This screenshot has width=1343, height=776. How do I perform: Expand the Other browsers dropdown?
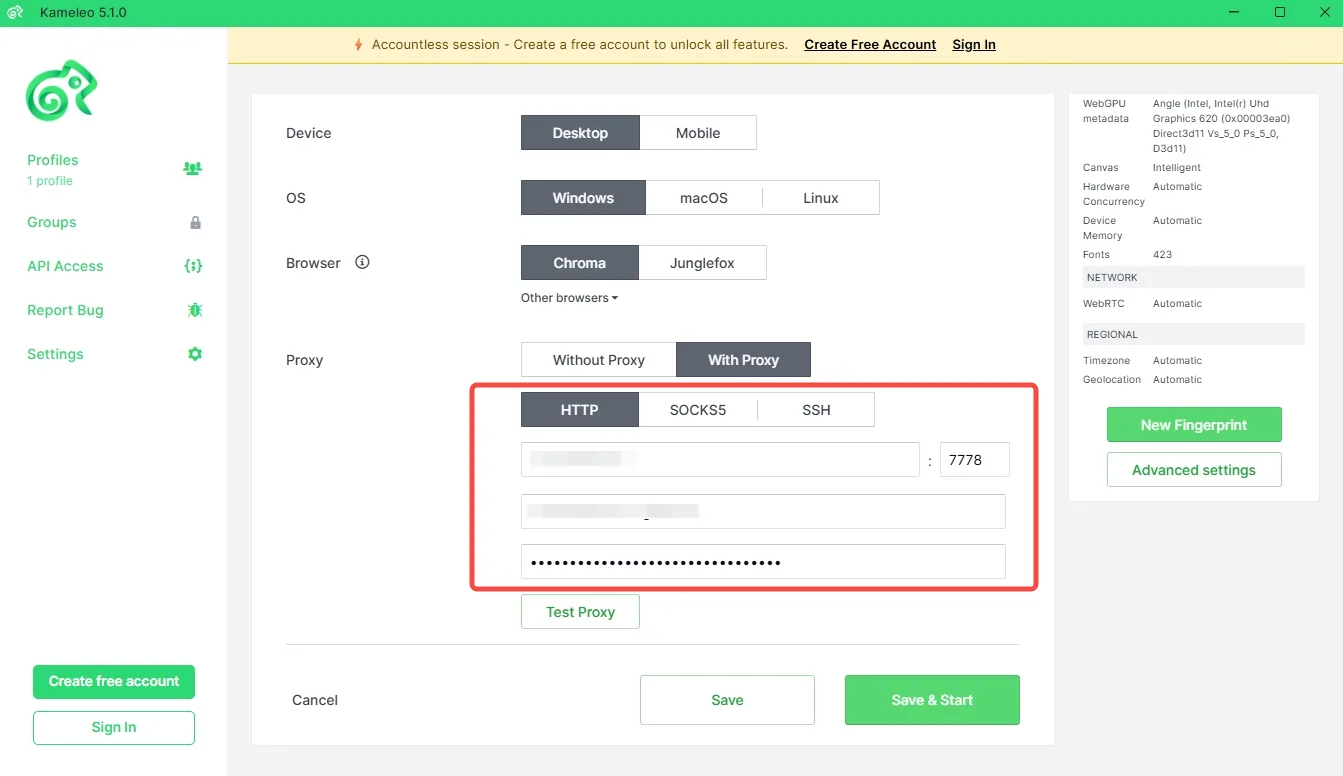[x=569, y=298]
